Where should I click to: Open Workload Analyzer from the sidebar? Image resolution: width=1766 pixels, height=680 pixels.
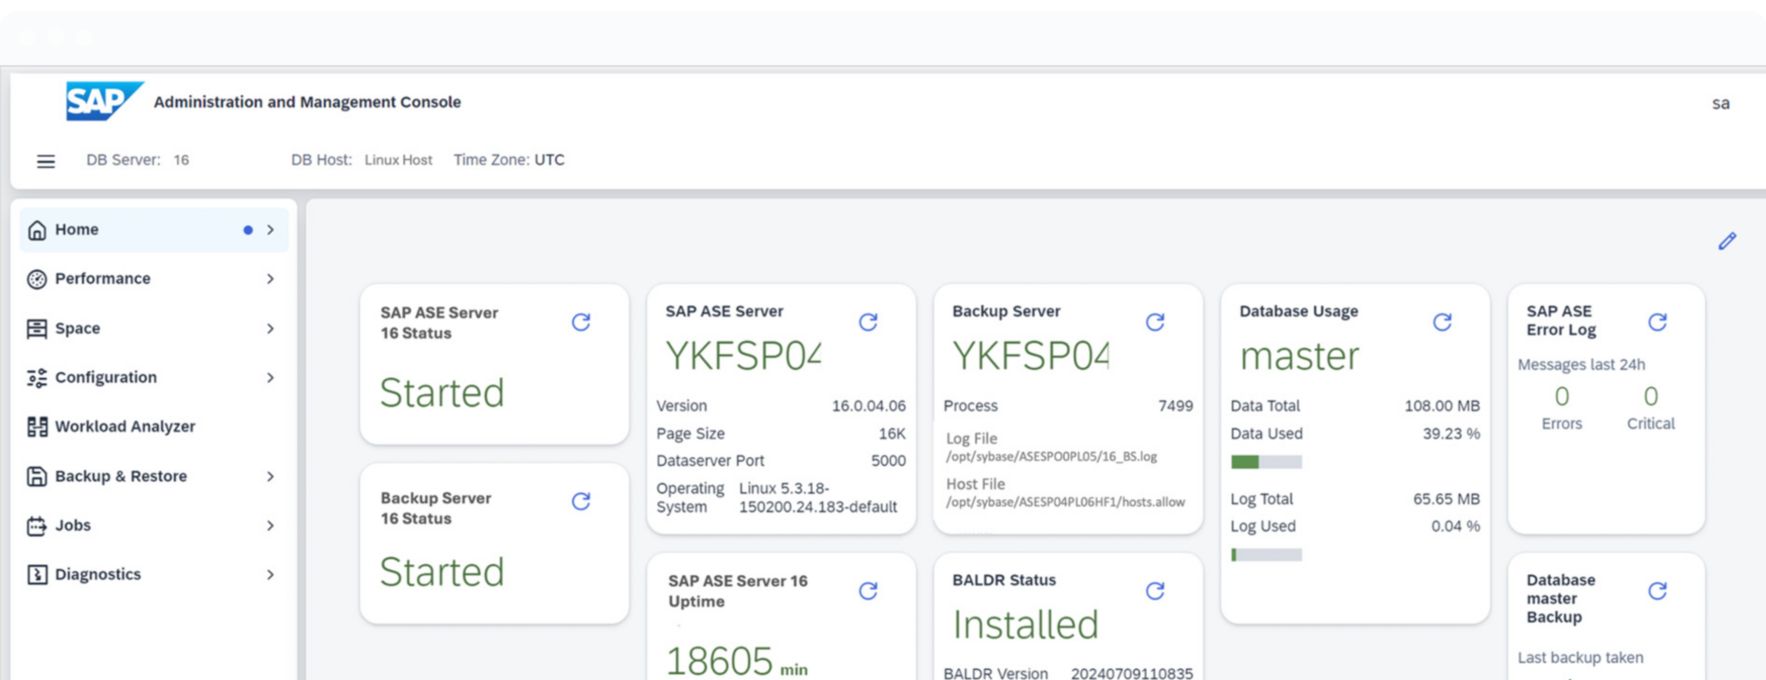pos(125,427)
